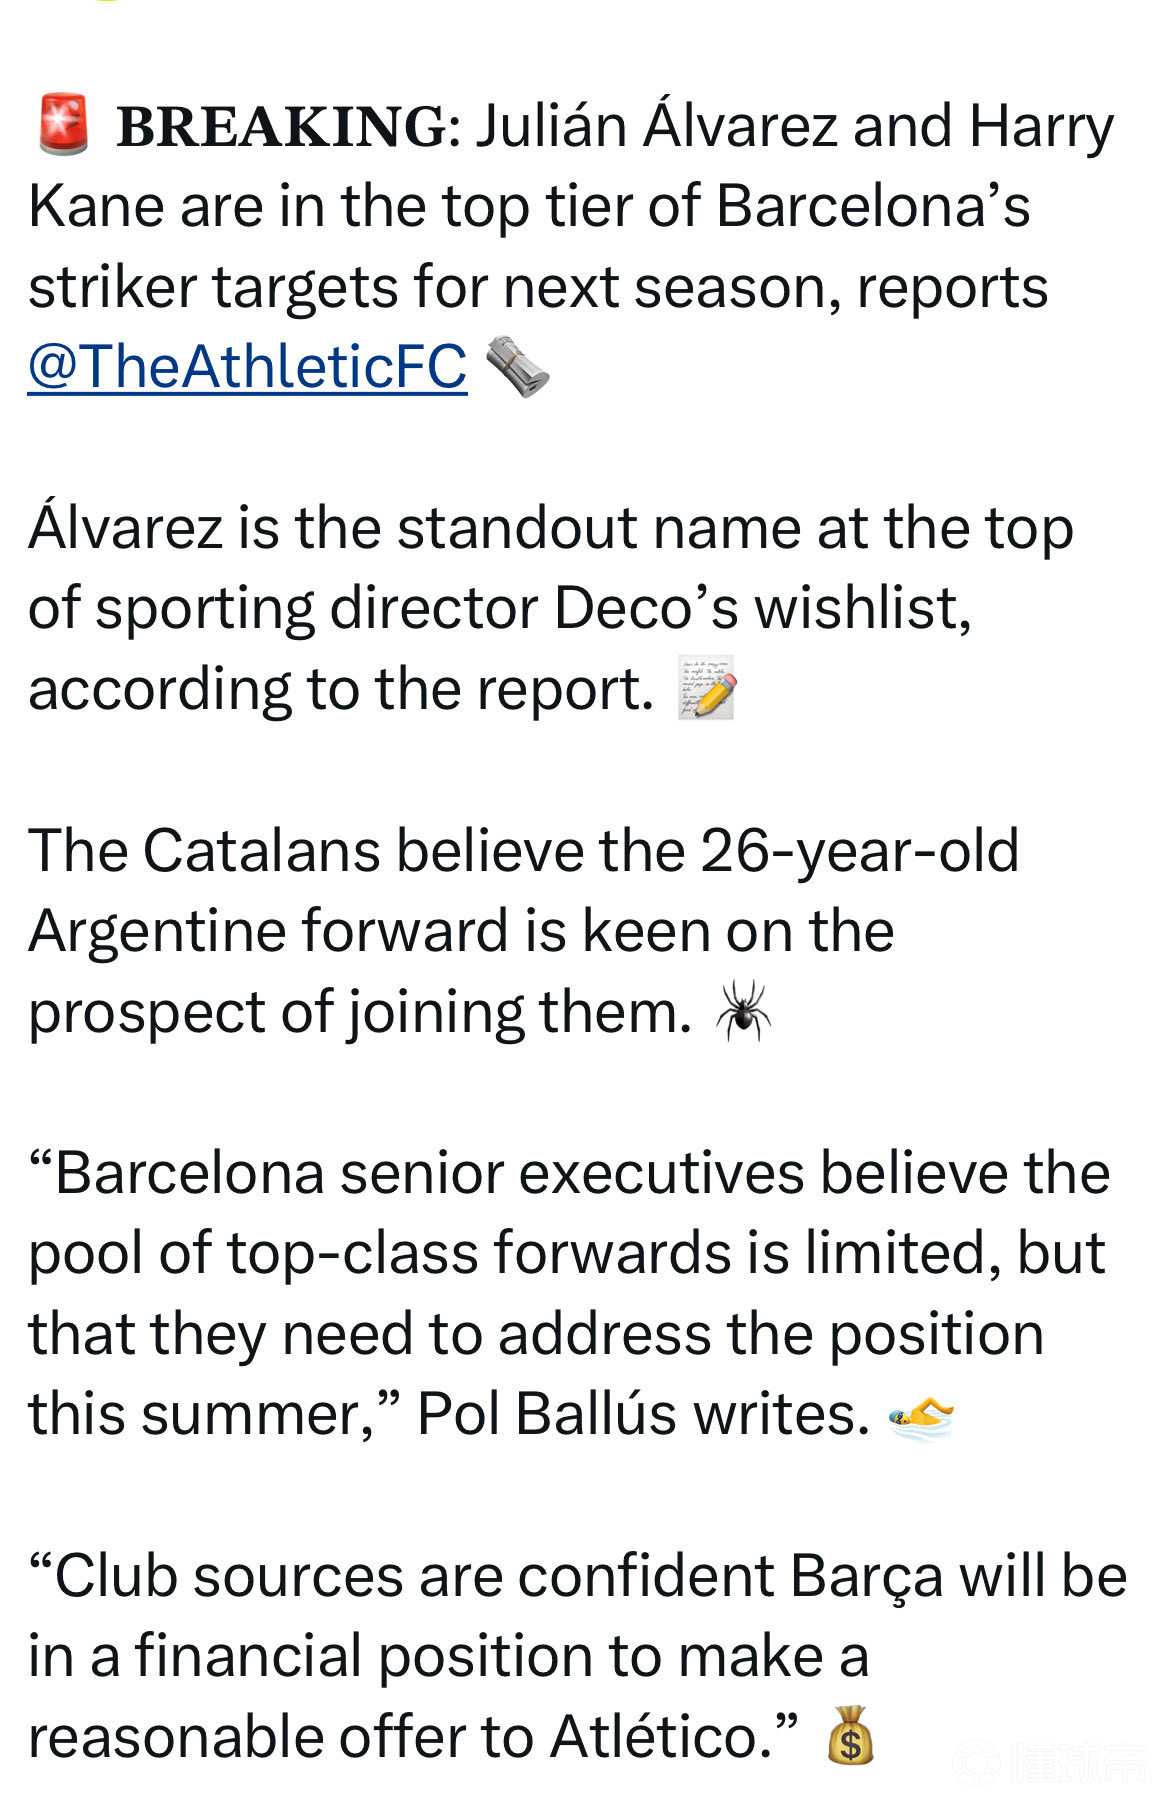Click the word executives in the quote
This screenshot has height=1805, width=1170.
662,1173
